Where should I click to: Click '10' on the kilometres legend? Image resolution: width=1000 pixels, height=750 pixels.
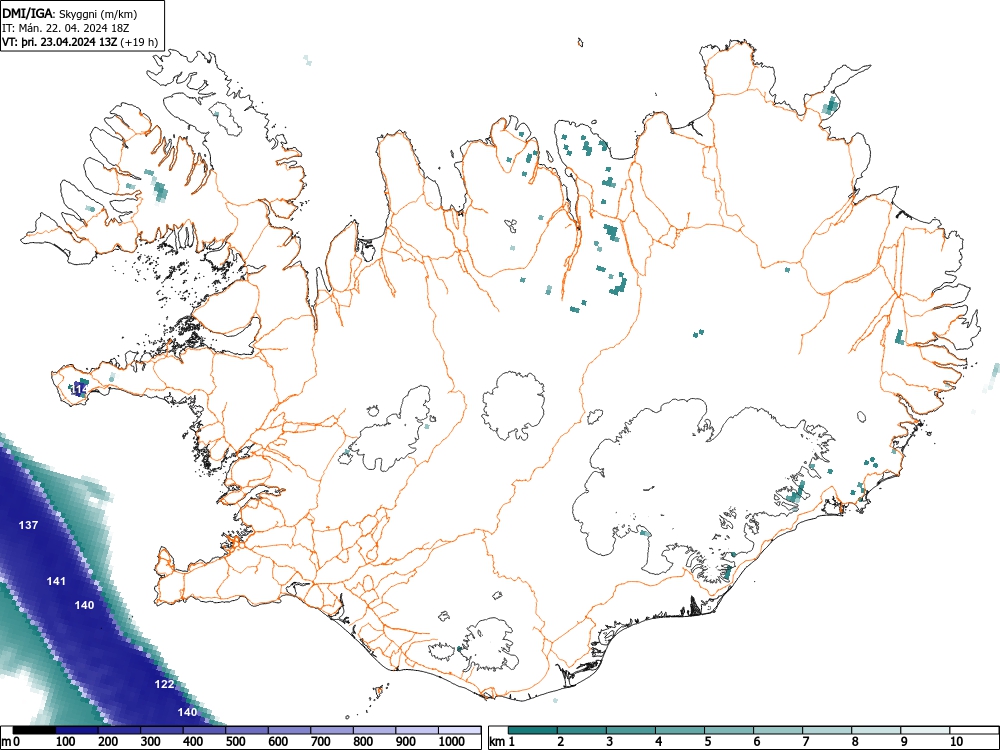click(x=955, y=742)
